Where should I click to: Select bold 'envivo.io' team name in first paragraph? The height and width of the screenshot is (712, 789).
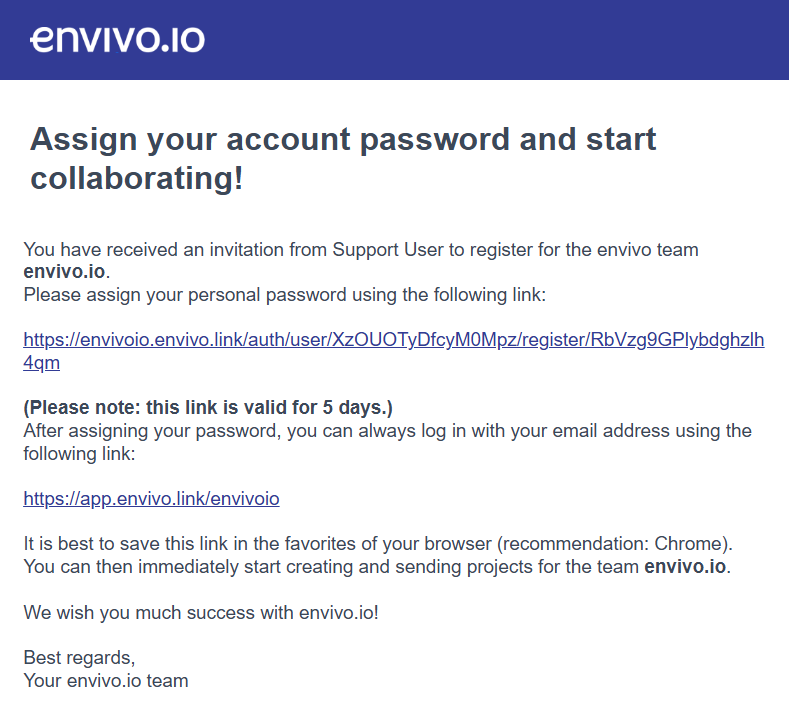point(64,272)
